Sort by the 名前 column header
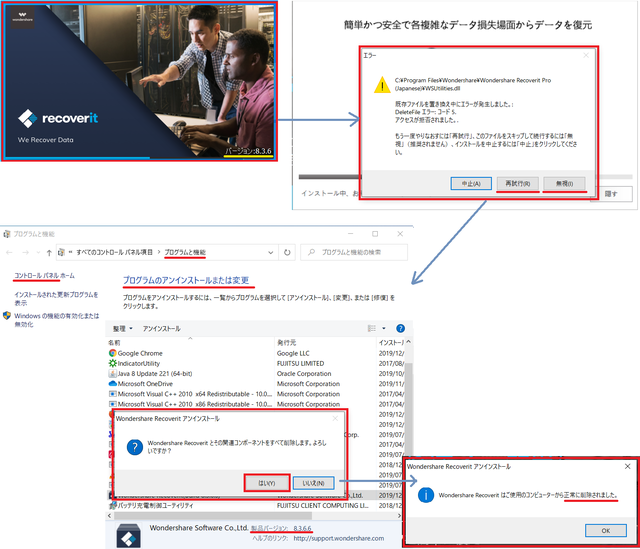This screenshot has width=640, height=549. tap(114, 343)
